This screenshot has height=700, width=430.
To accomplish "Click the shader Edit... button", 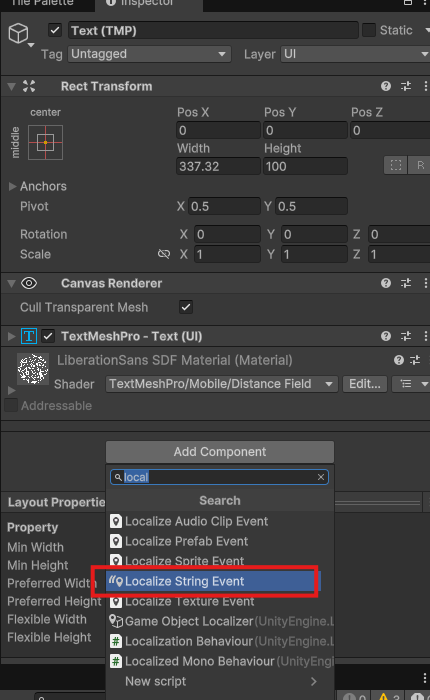I will coord(365,384).
